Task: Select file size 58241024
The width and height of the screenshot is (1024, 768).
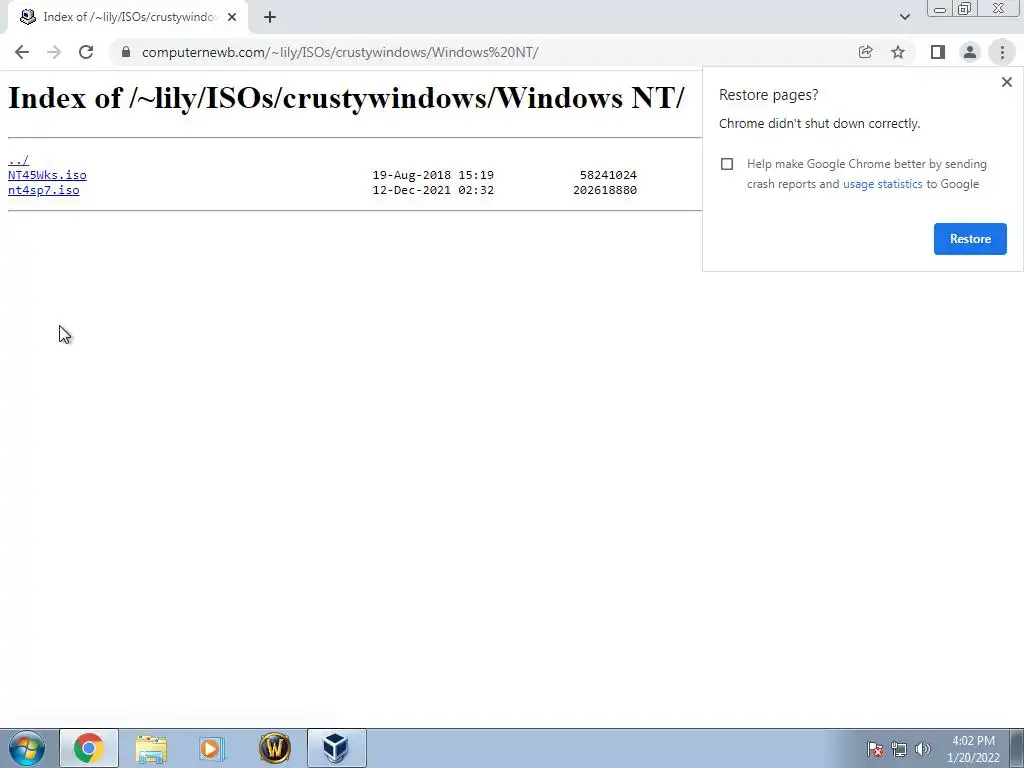Action: [x=608, y=175]
